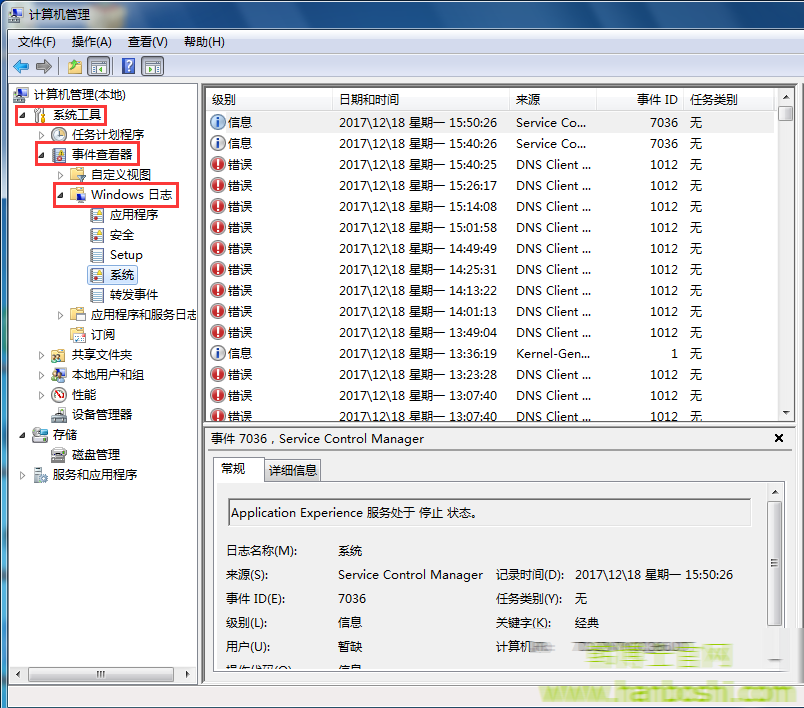Switch to the 详细信息 tab
Viewport: 804px width, 708px height.
point(292,470)
